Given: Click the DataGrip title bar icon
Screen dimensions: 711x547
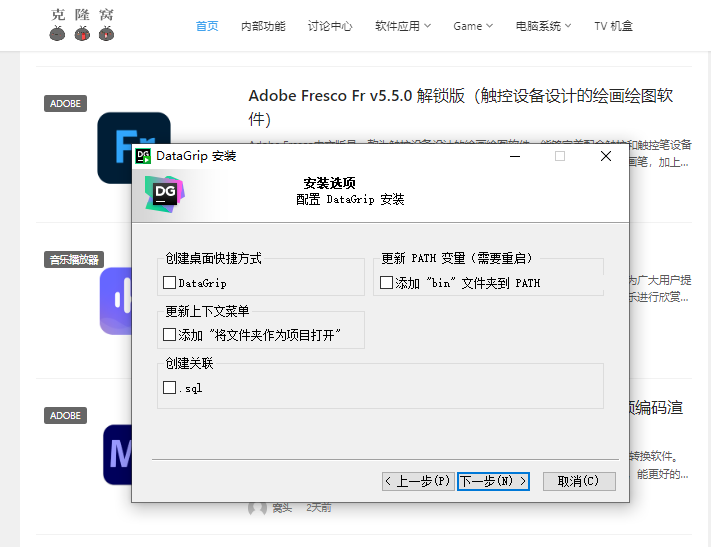Looking at the screenshot, I should pyautogui.click(x=143, y=156).
